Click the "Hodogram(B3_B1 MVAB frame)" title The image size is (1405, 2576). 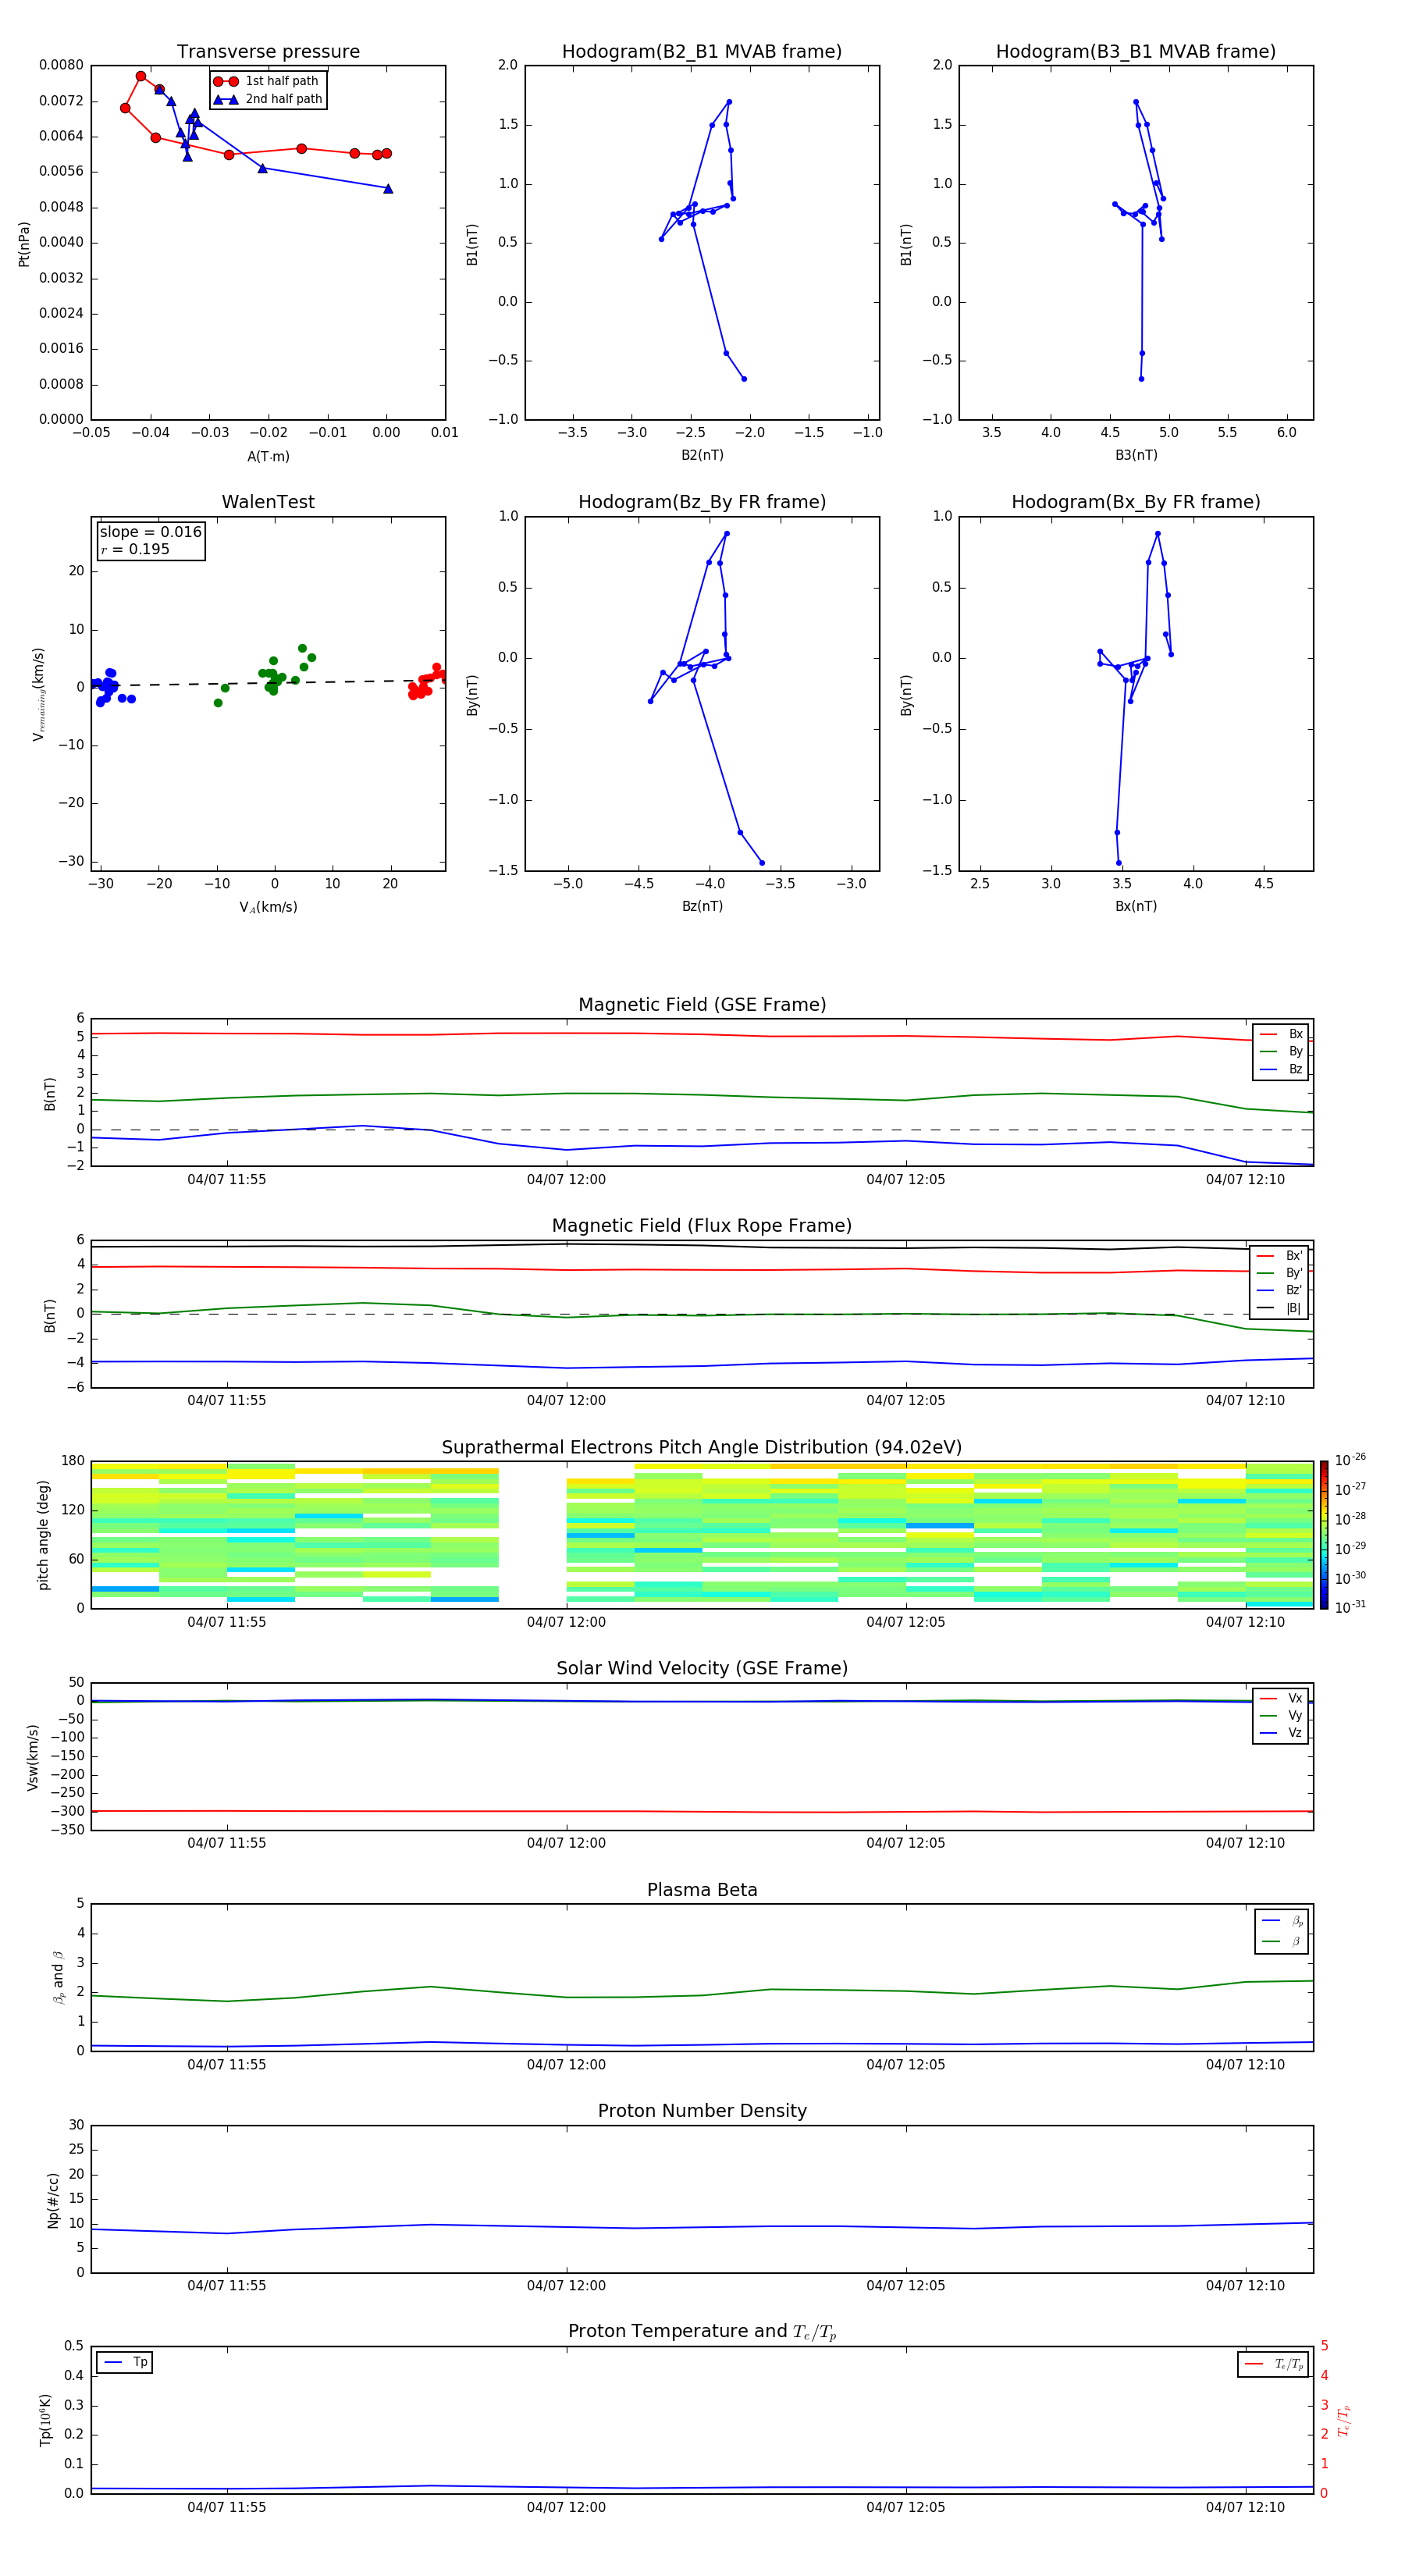click(x=1135, y=51)
